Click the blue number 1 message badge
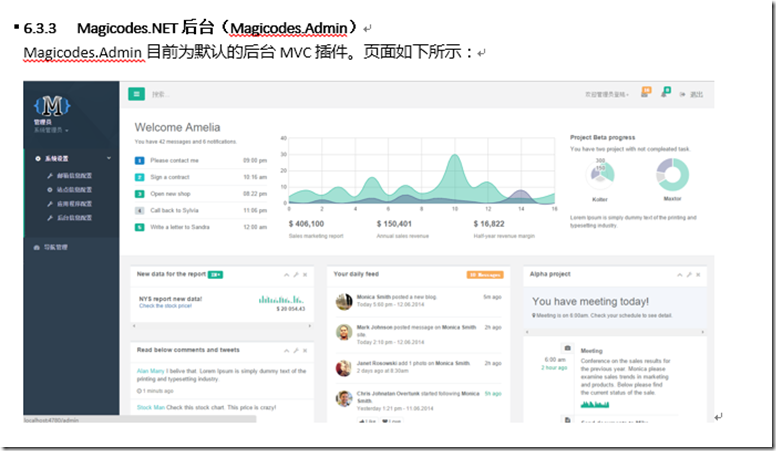The image size is (776, 451). click(x=140, y=160)
